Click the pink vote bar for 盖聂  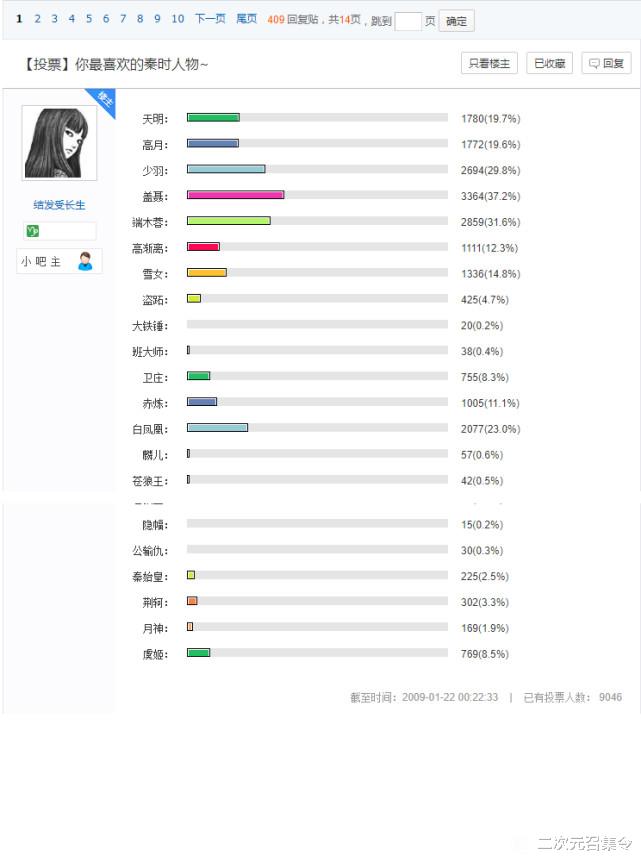coord(235,195)
